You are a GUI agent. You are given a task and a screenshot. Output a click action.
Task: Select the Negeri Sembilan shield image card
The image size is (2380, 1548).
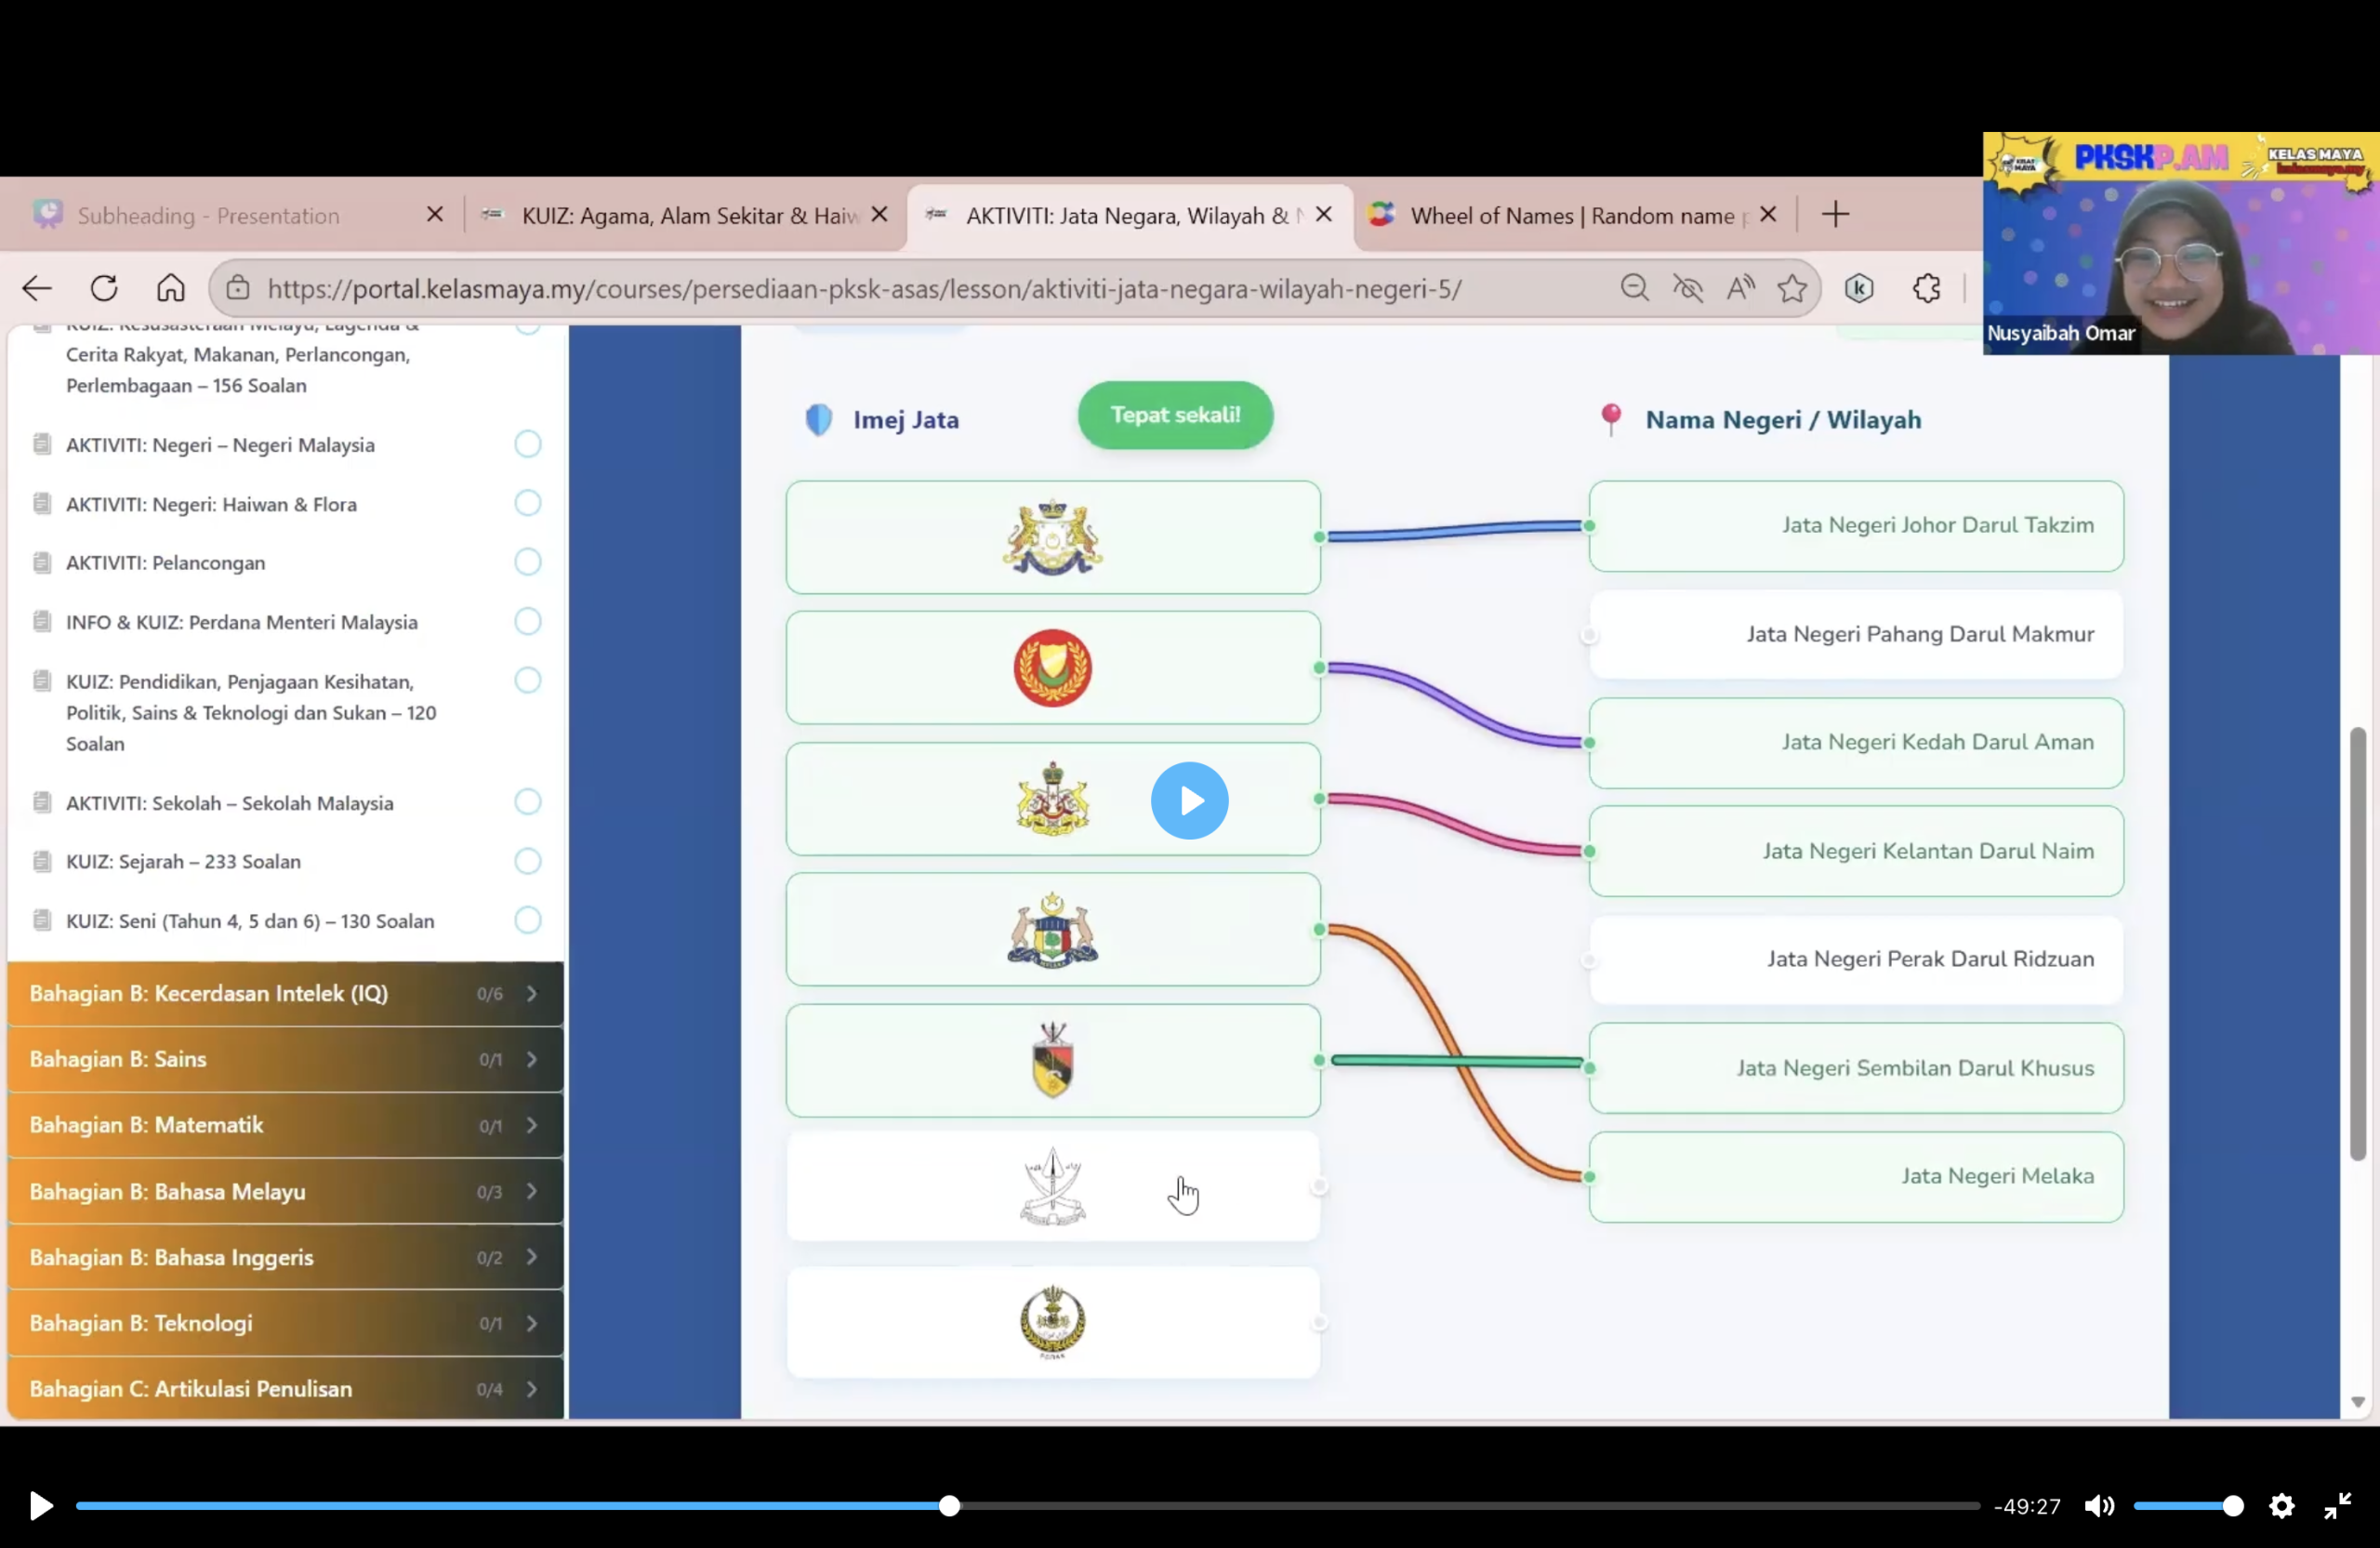coord(1053,1061)
